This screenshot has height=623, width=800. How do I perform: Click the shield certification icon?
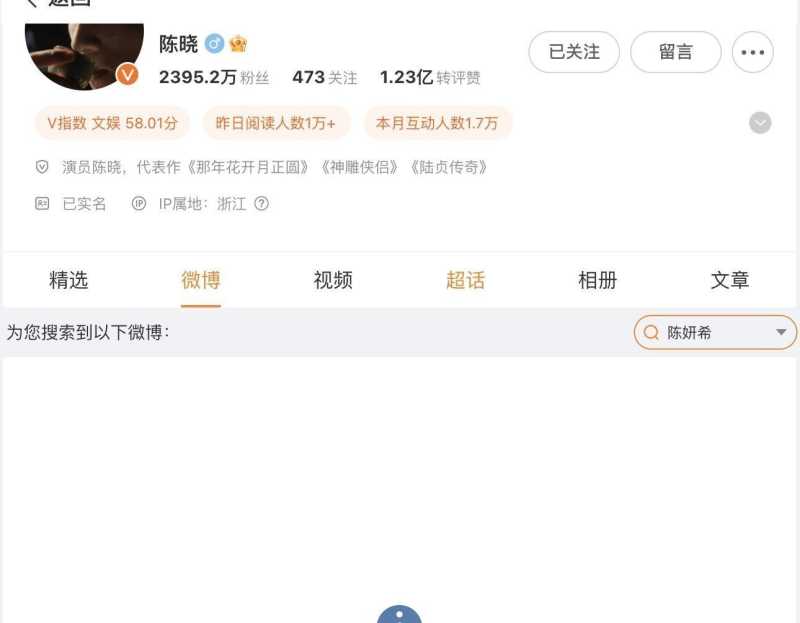(42, 167)
